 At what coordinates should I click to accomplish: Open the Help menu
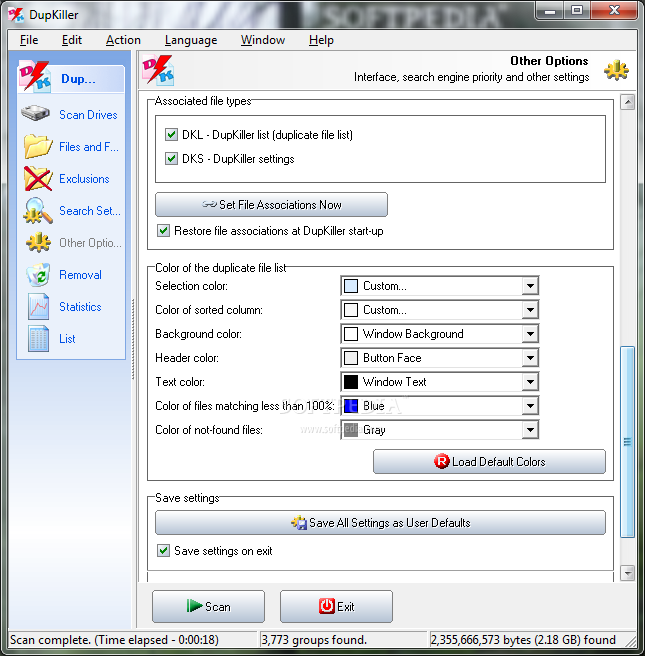(x=321, y=40)
